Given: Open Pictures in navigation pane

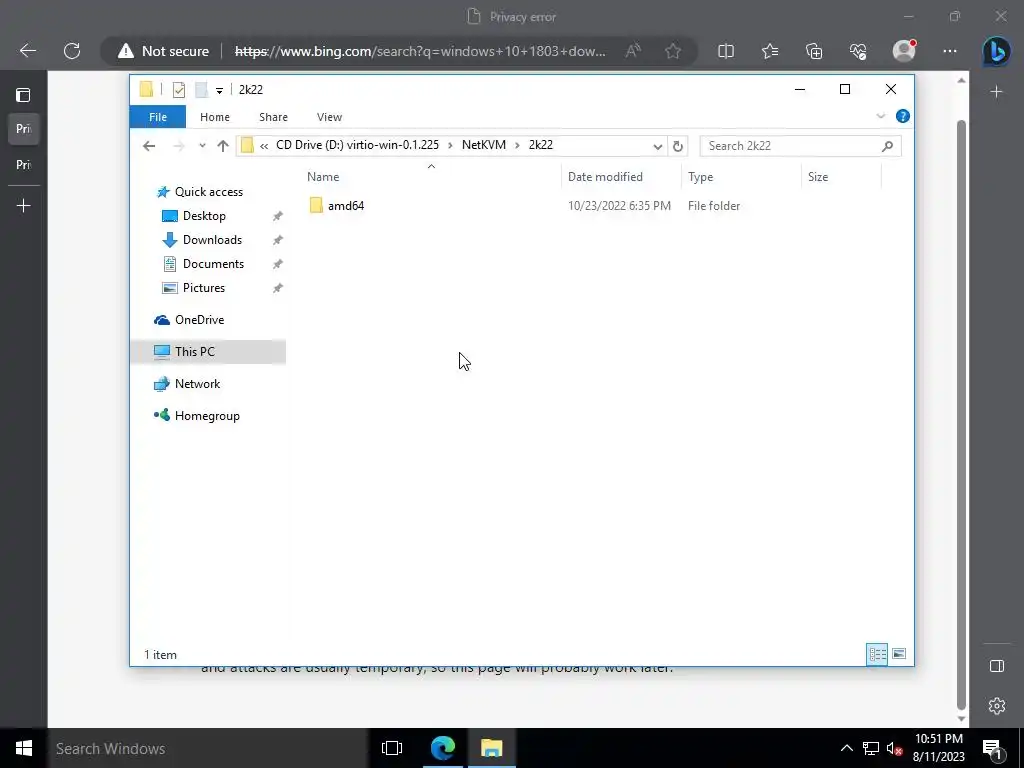Looking at the screenshot, I should click(203, 288).
